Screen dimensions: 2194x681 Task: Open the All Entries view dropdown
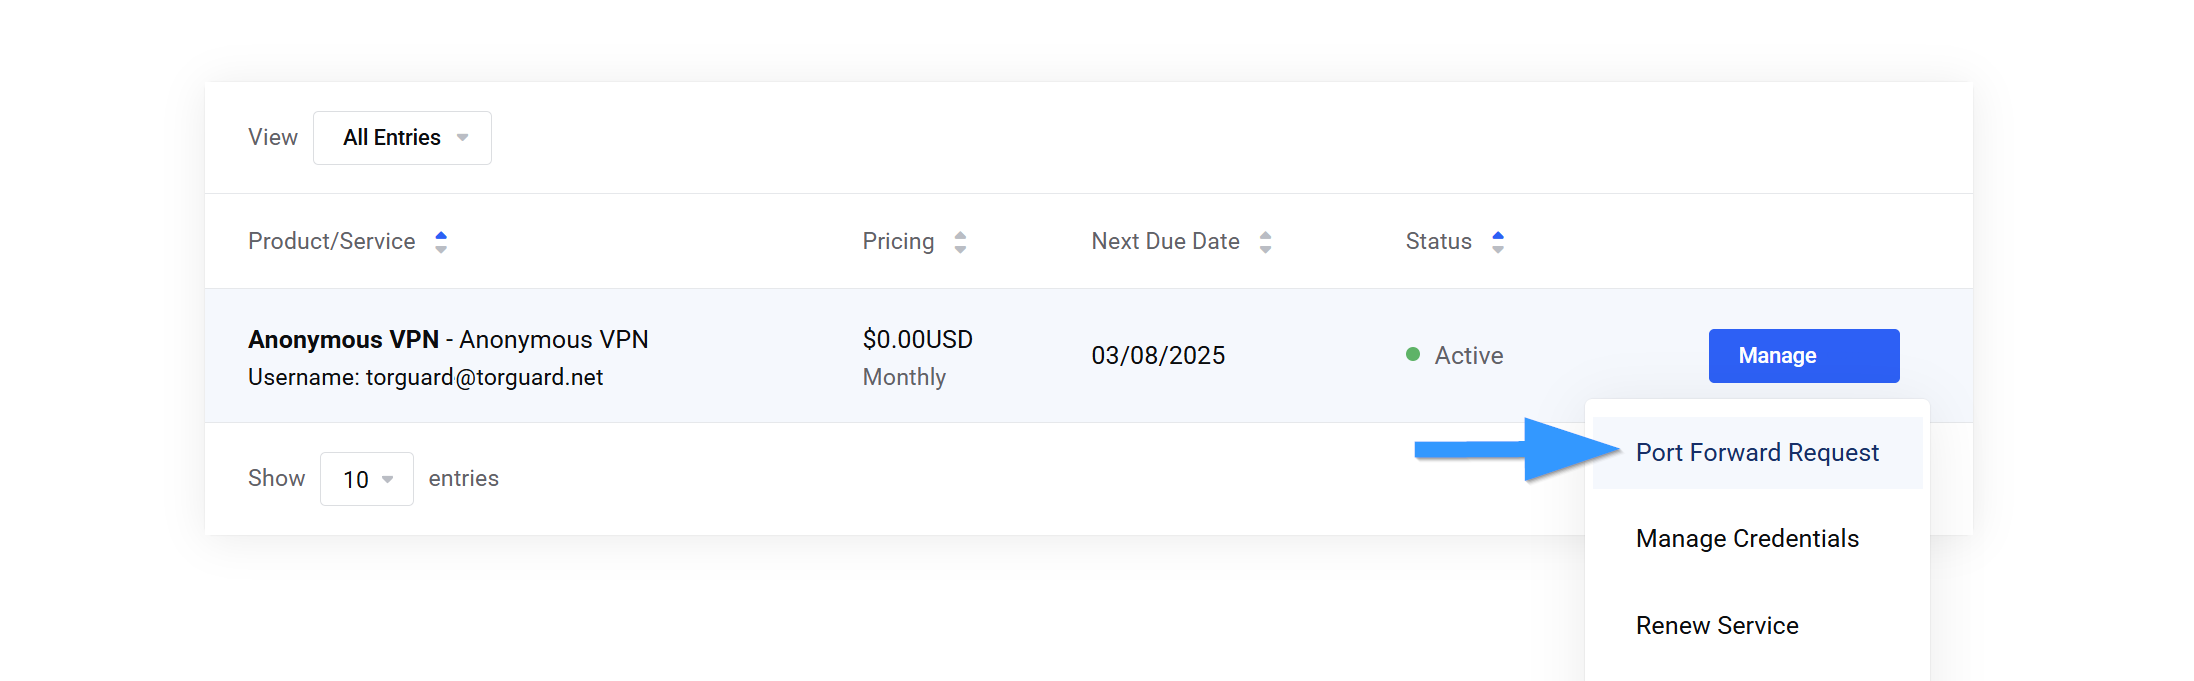(x=402, y=138)
